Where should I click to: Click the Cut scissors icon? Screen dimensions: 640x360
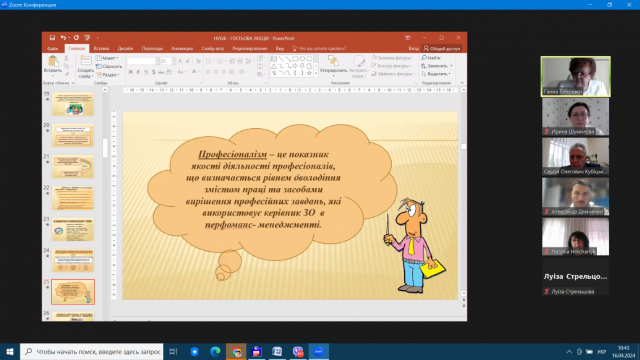(66, 58)
